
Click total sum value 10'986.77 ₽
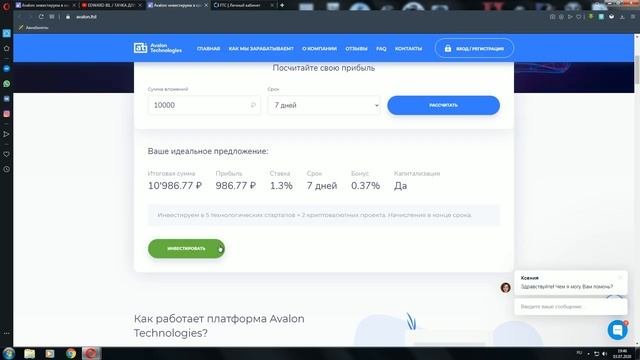(x=175, y=186)
